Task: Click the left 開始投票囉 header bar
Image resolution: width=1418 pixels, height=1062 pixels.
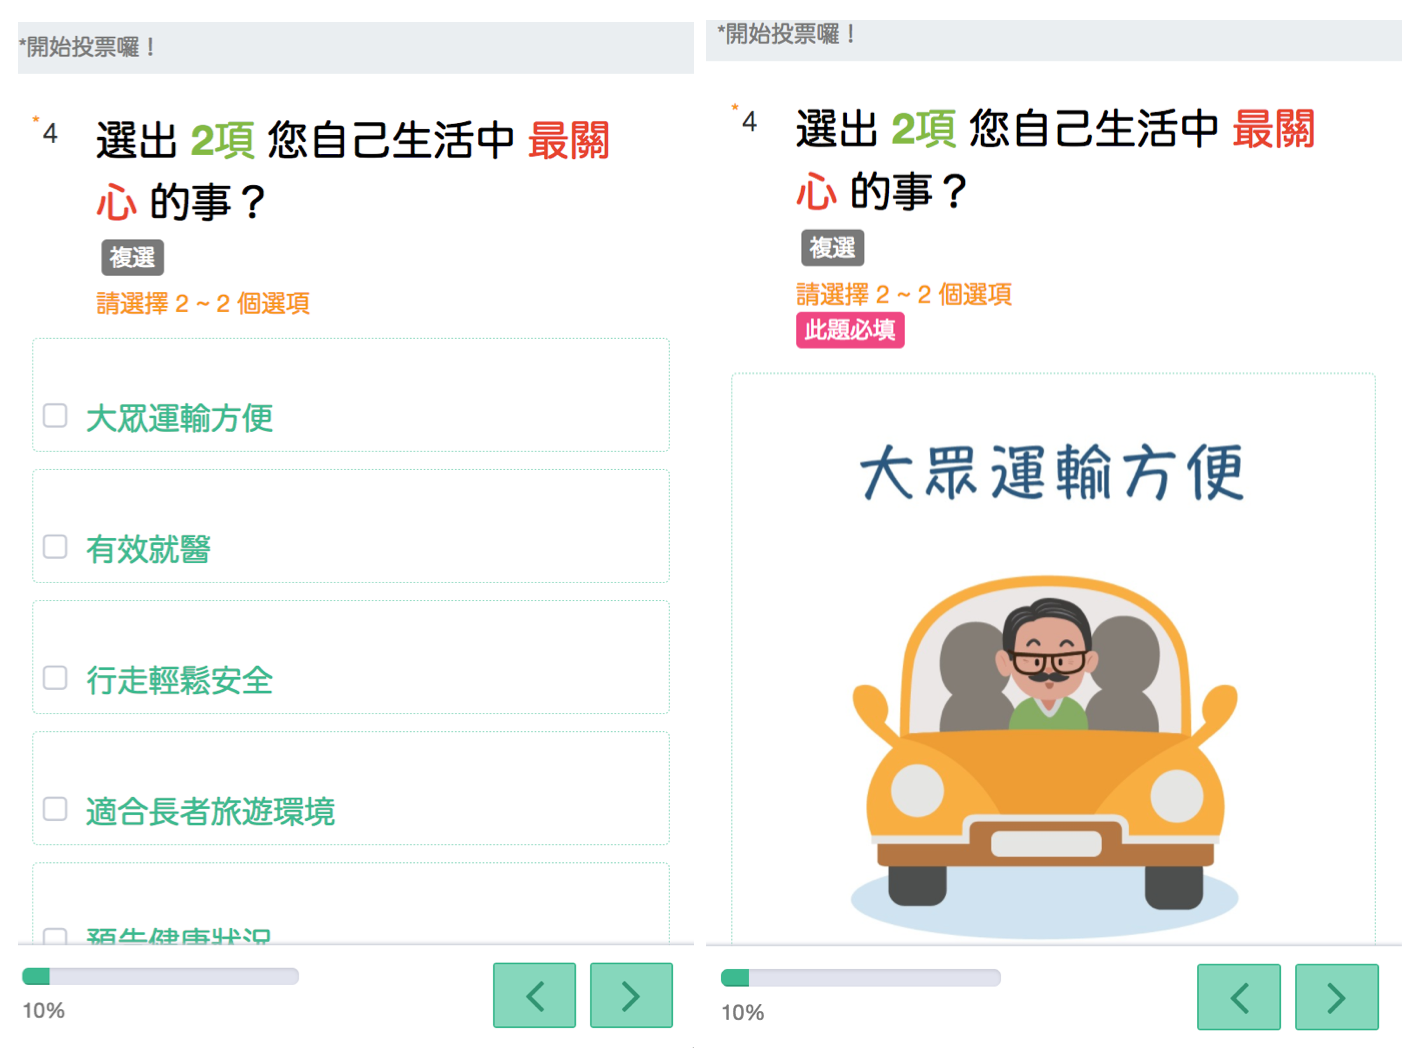Action: [356, 47]
